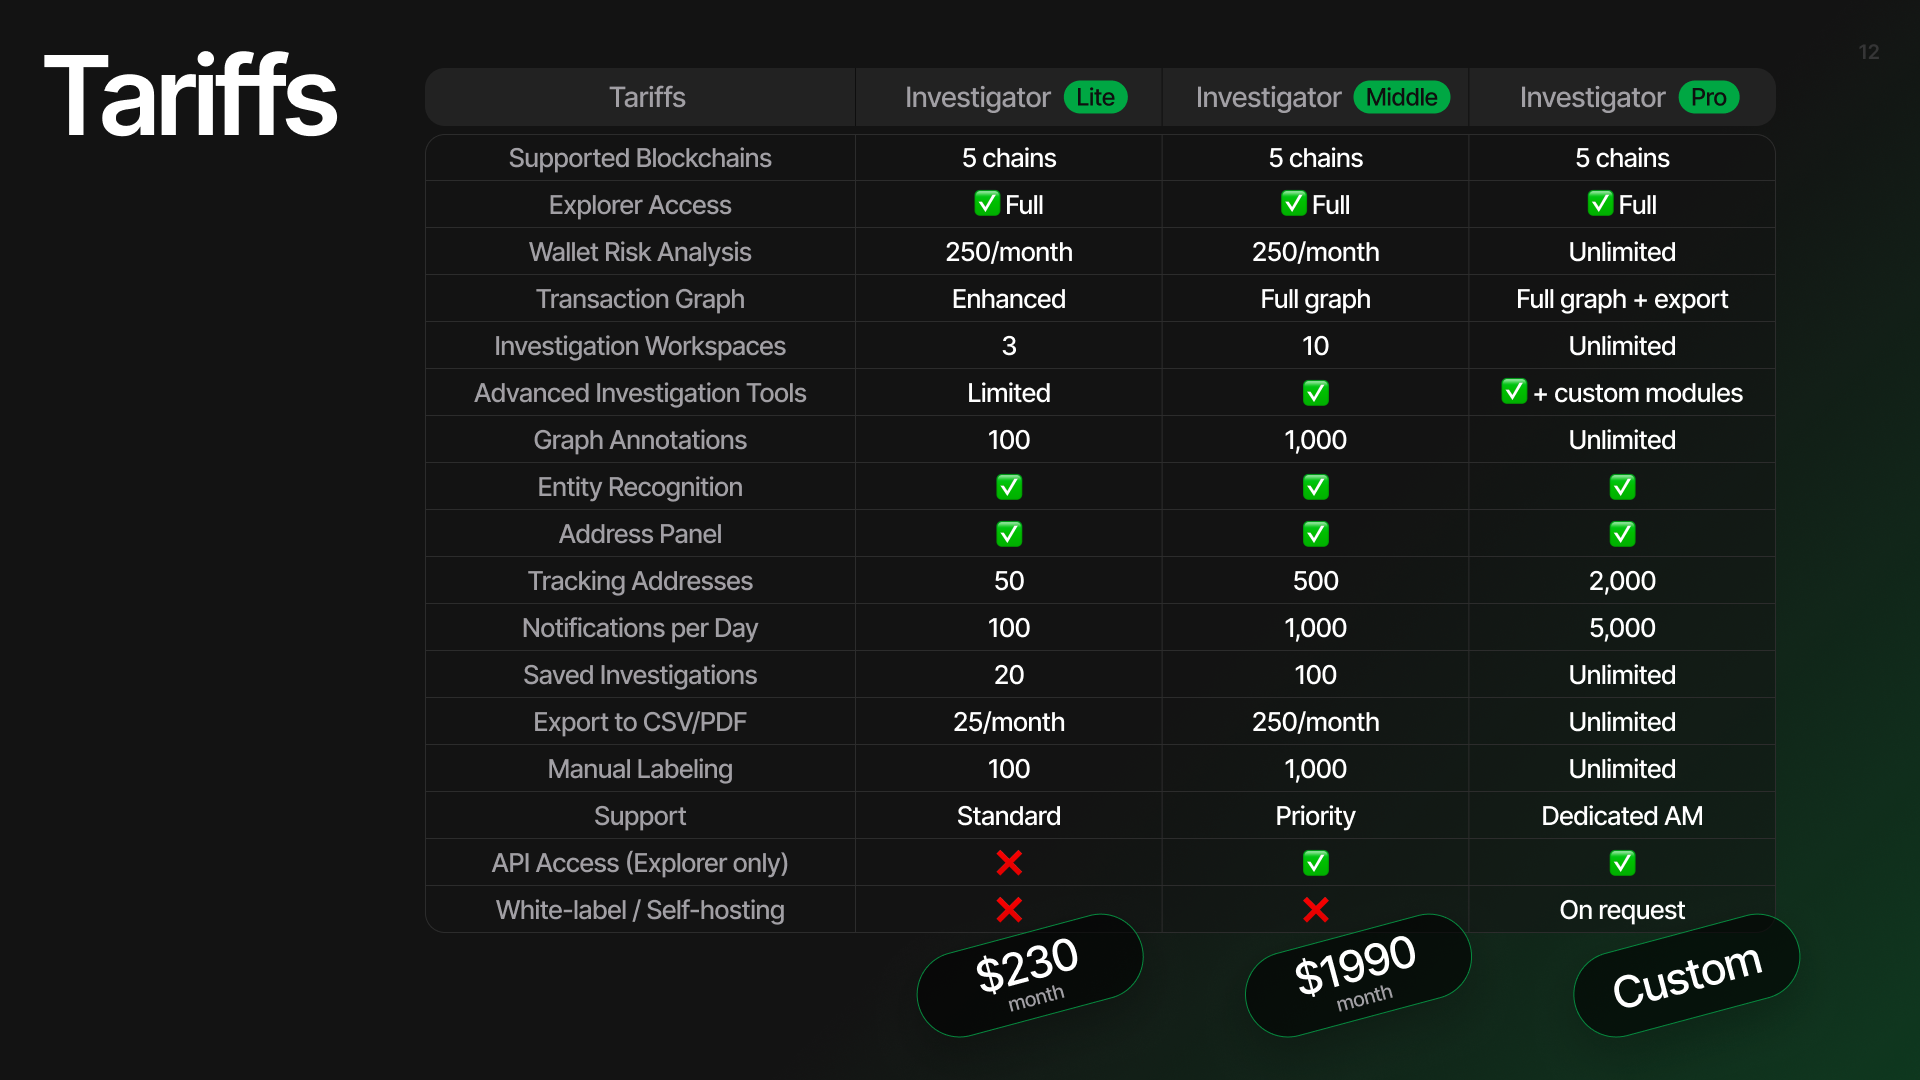Click the green Lite badge

pos(1095,97)
